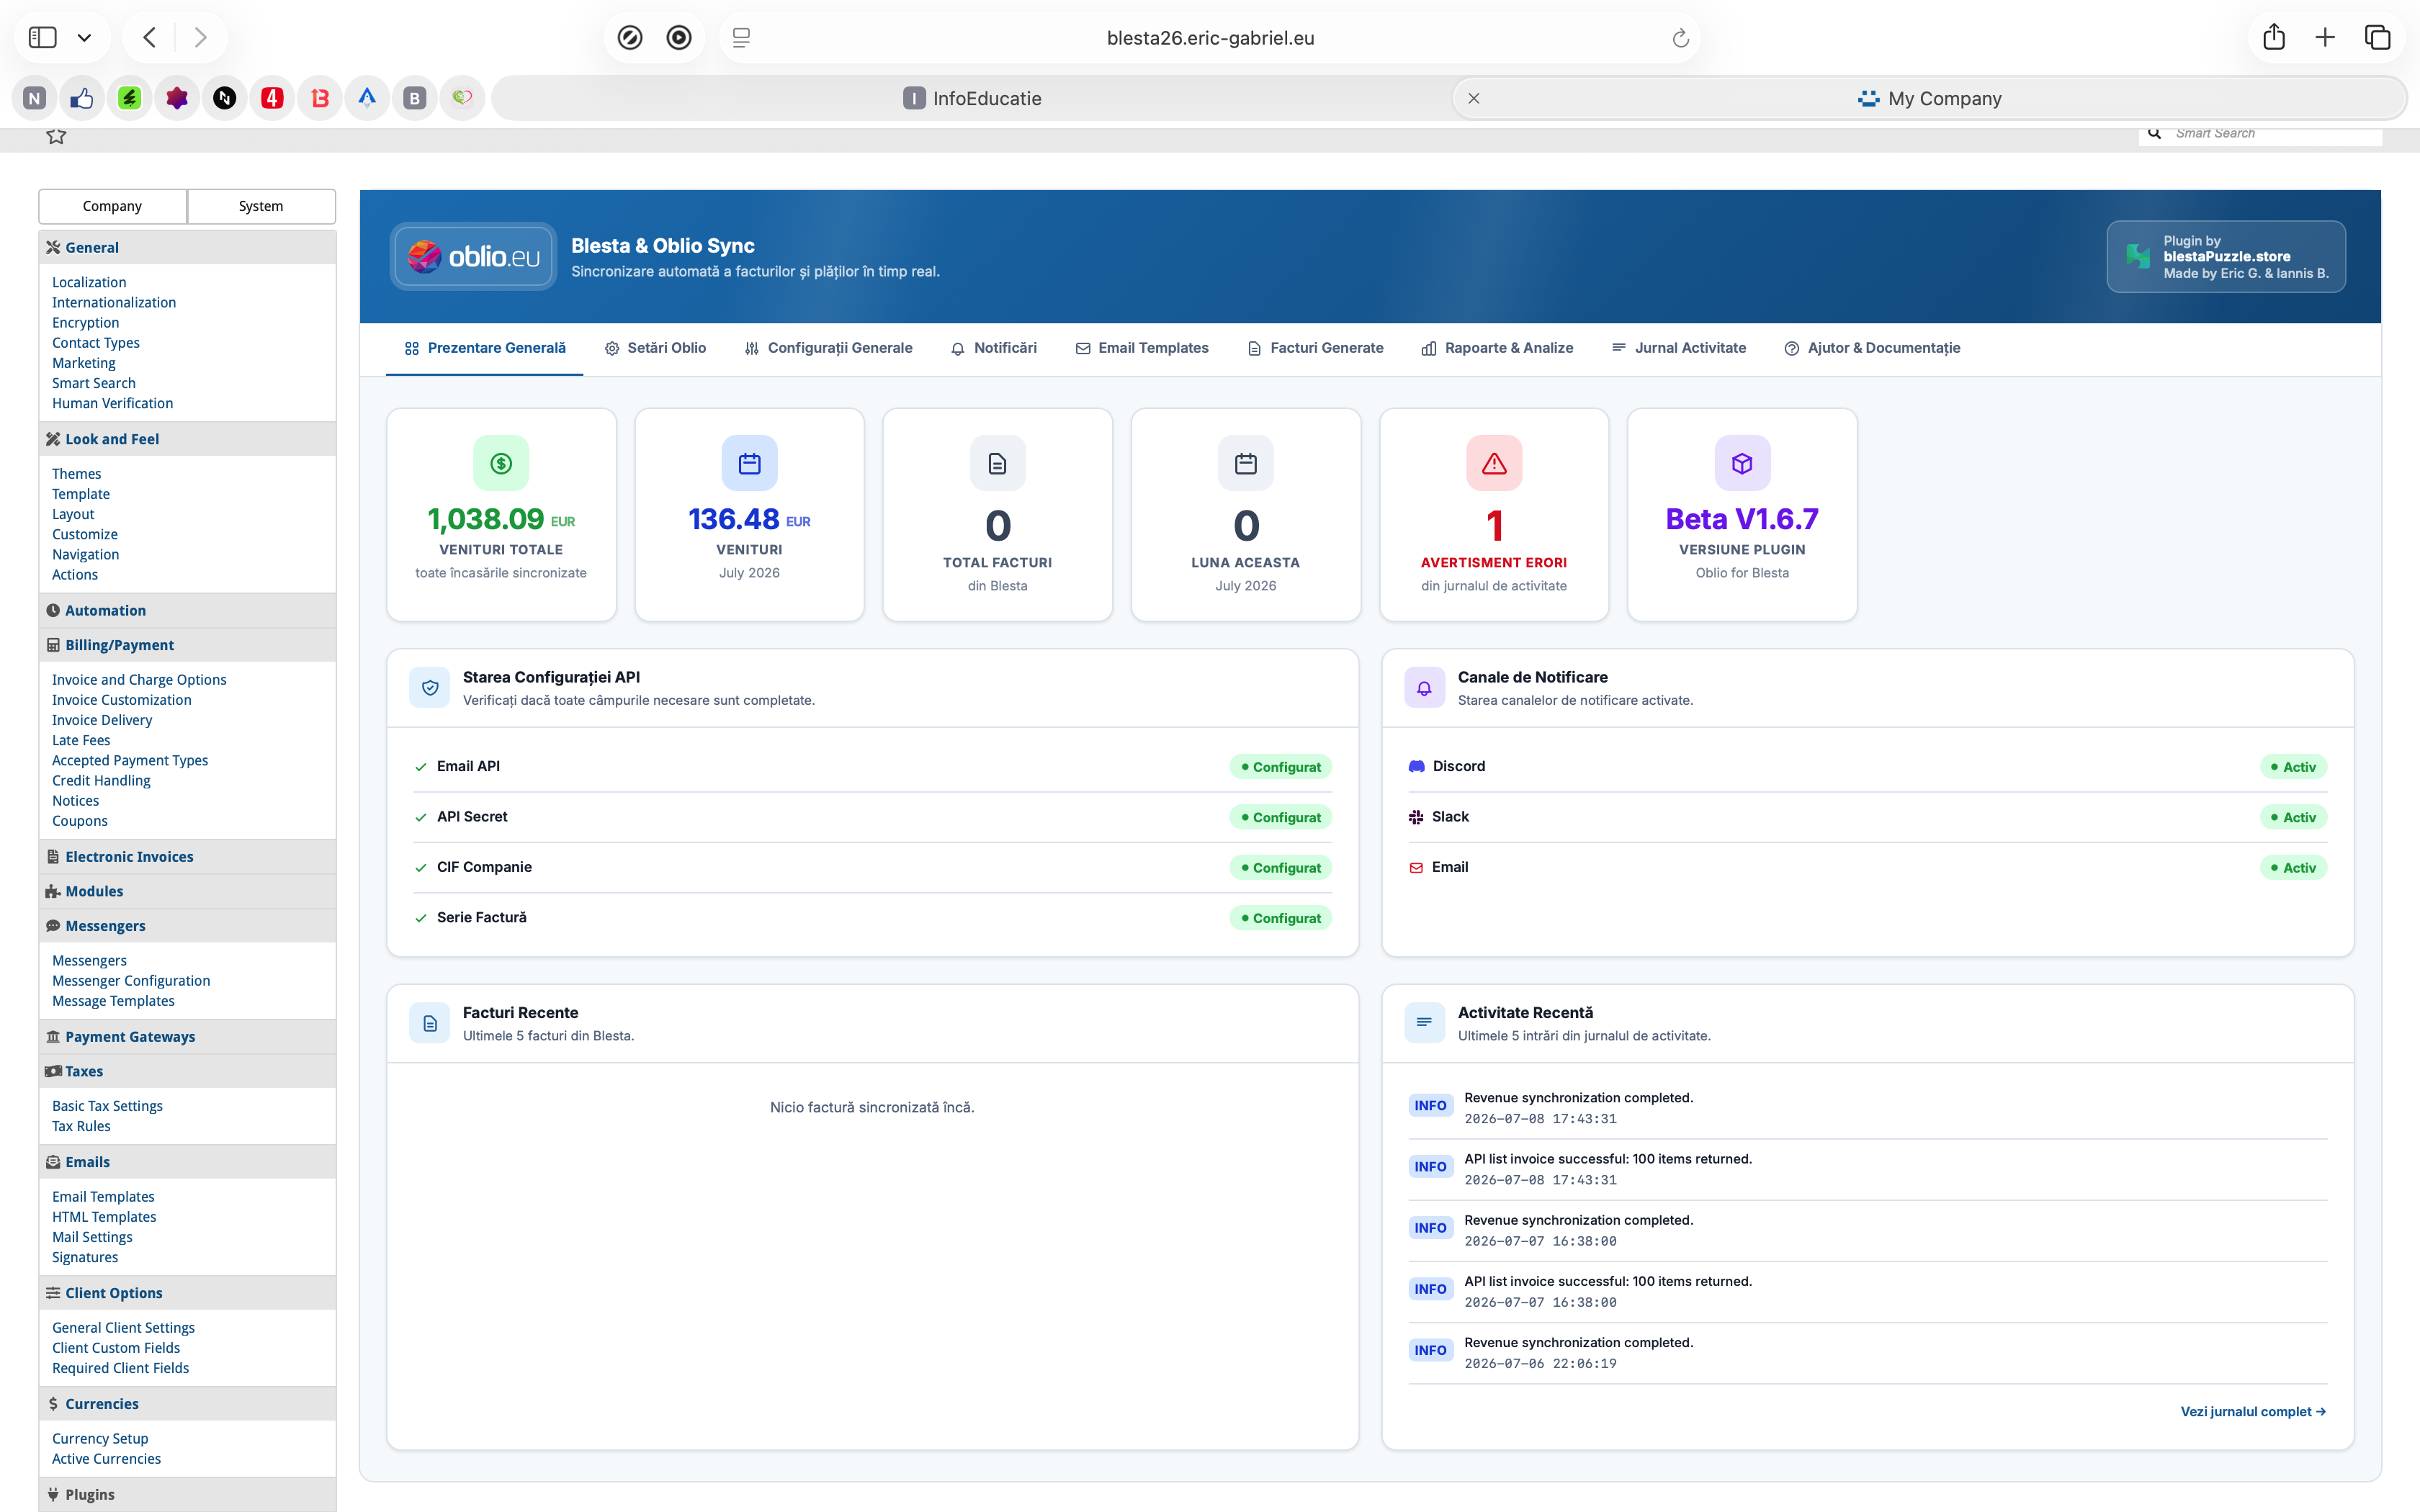Click the bell icon beside Canale de Notificare
Image resolution: width=2420 pixels, height=1512 pixels.
tap(1424, 687)
